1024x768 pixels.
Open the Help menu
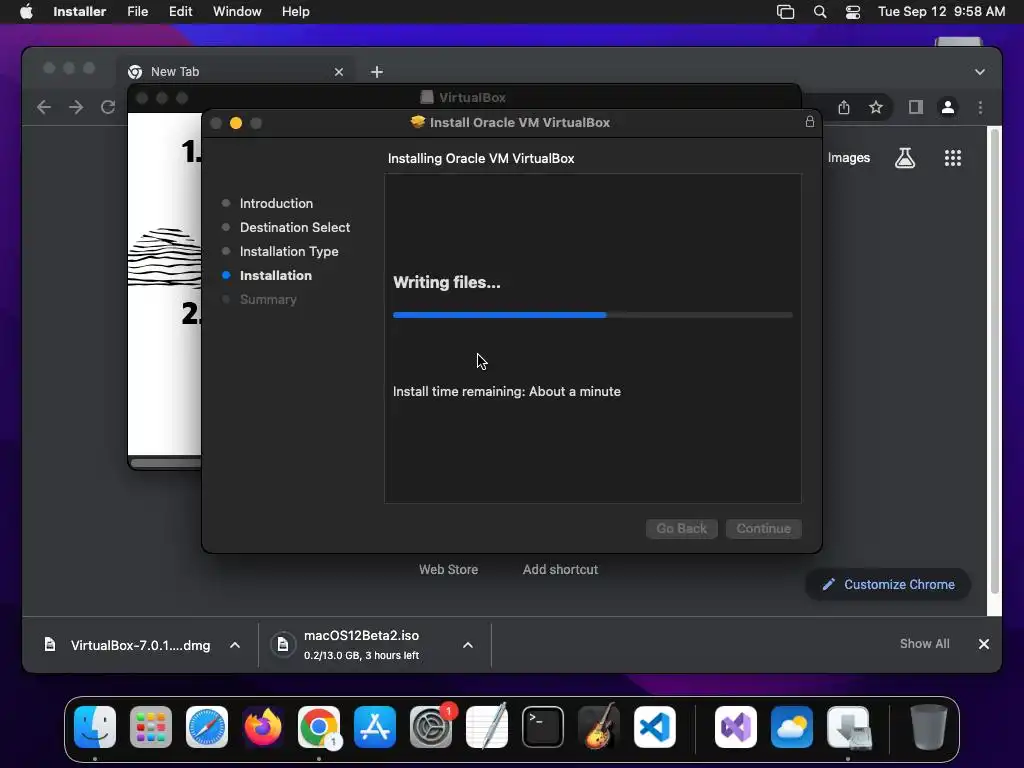[x=295, y=12]
